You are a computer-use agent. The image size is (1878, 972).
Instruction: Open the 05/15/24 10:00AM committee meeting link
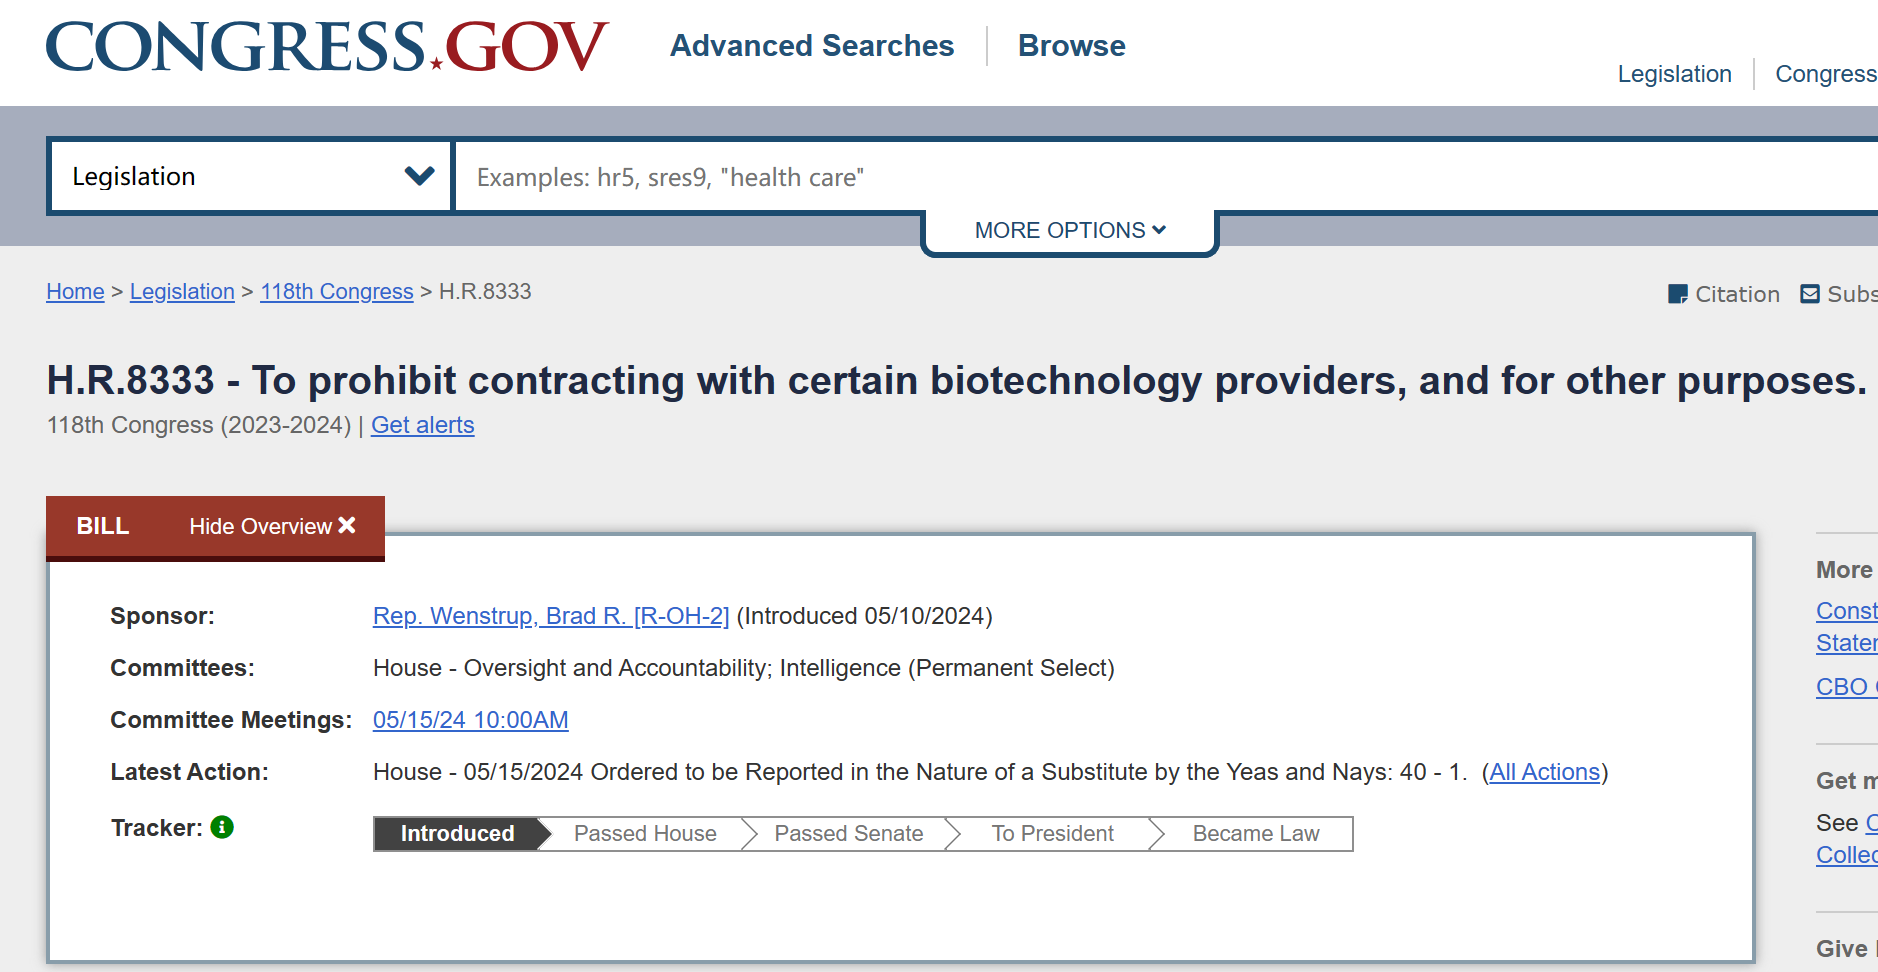[x=470, y=720]
